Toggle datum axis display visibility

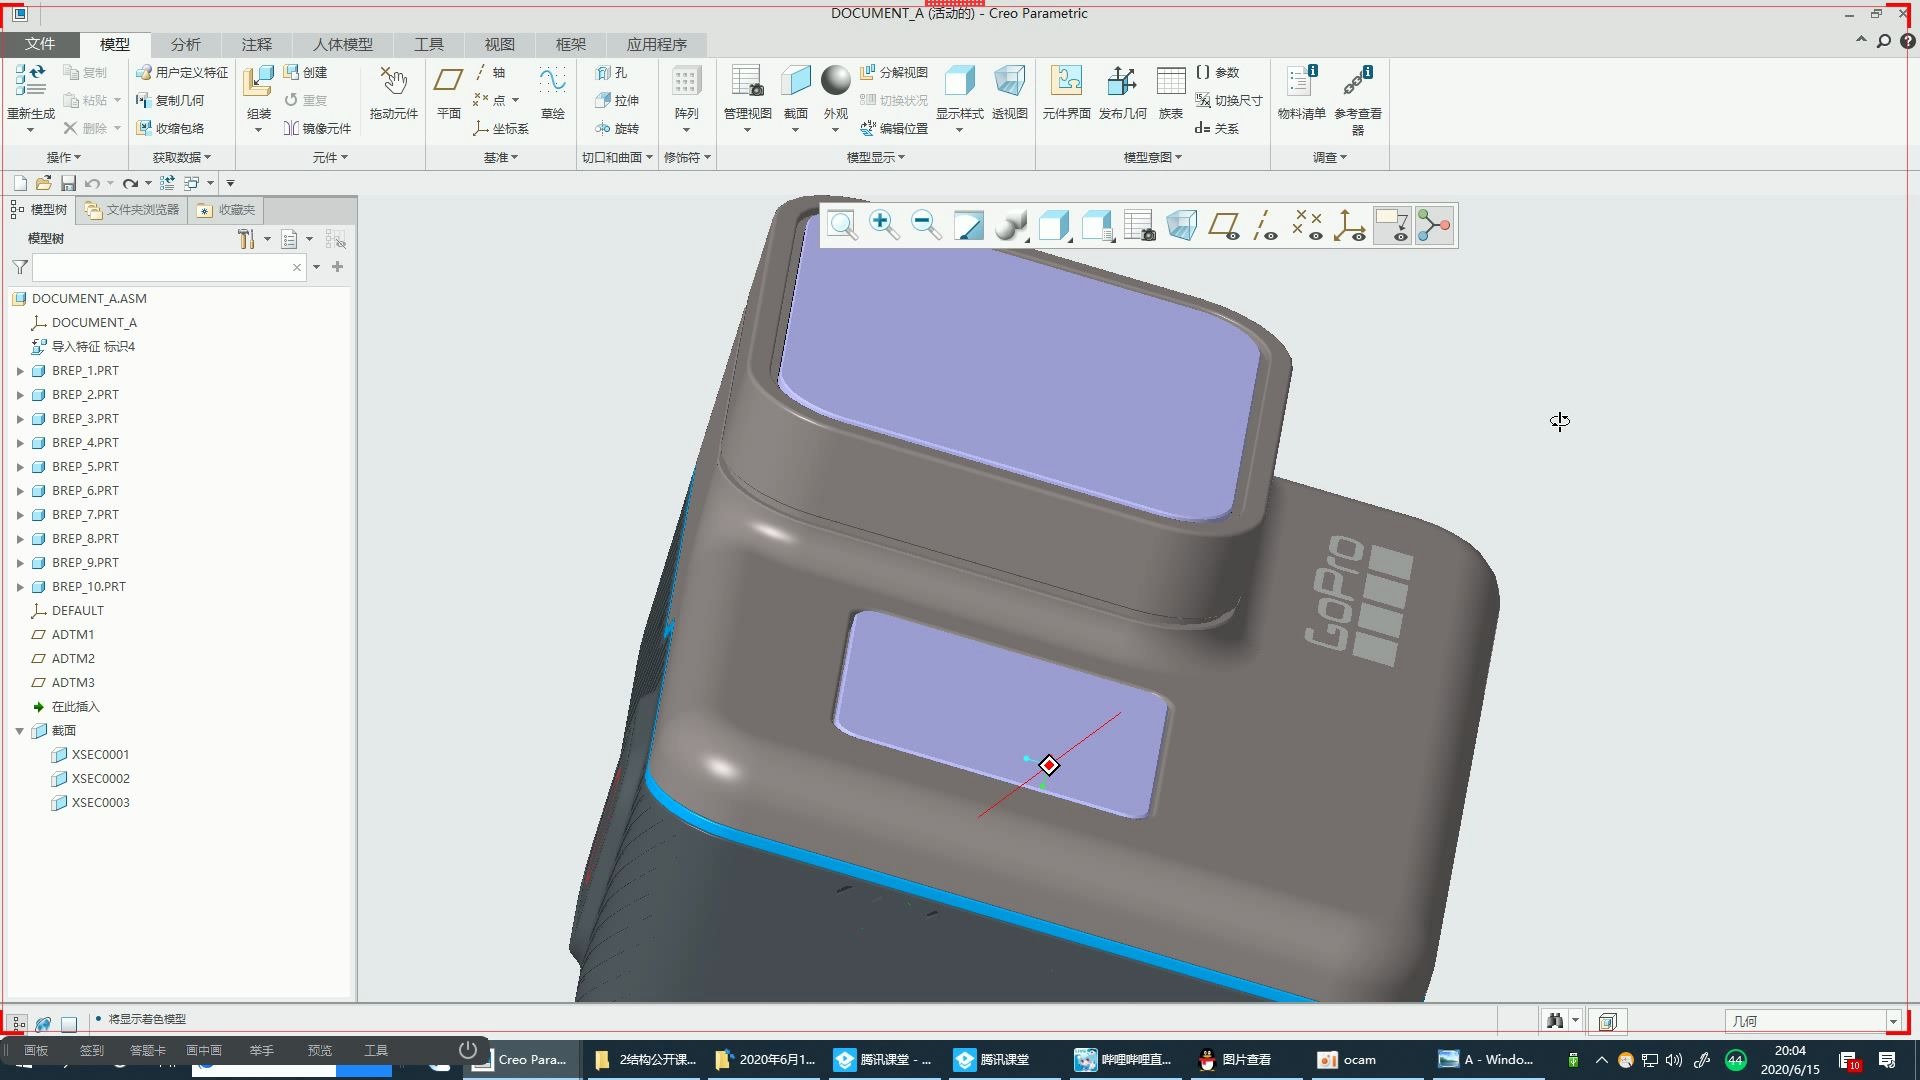tap(1266, 225)
